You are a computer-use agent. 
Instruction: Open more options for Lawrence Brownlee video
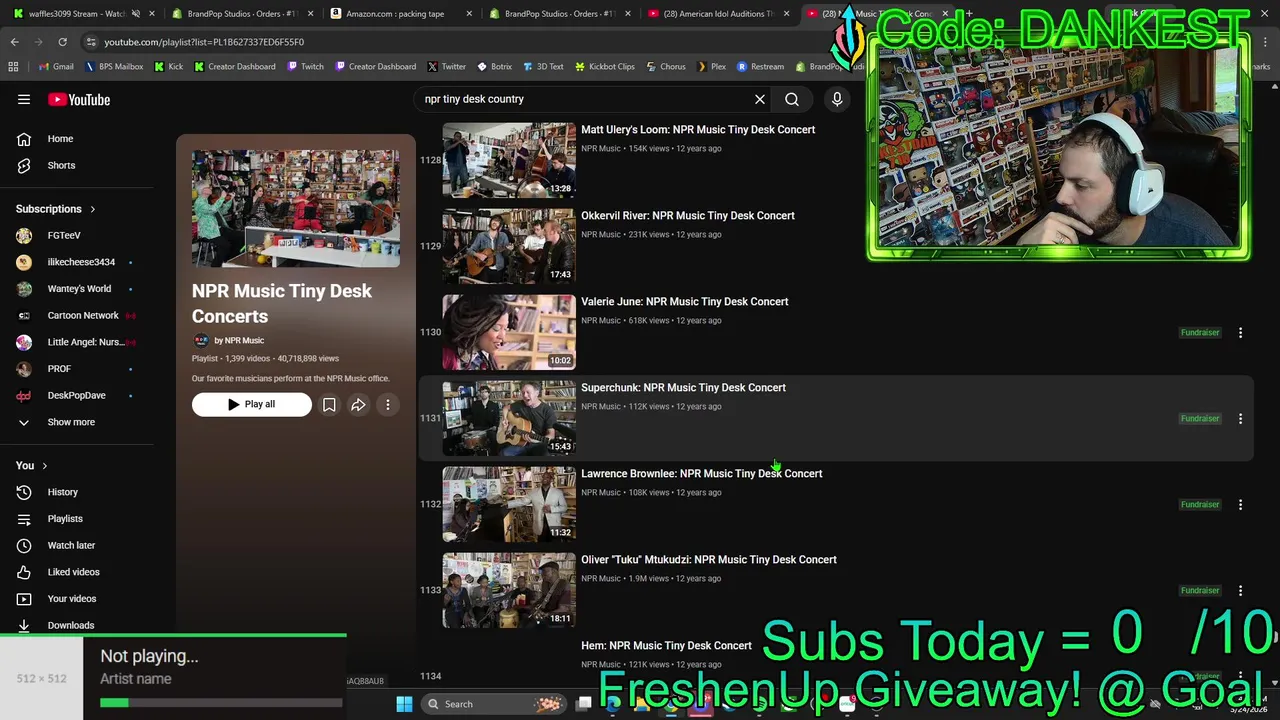click(1240, 504)
